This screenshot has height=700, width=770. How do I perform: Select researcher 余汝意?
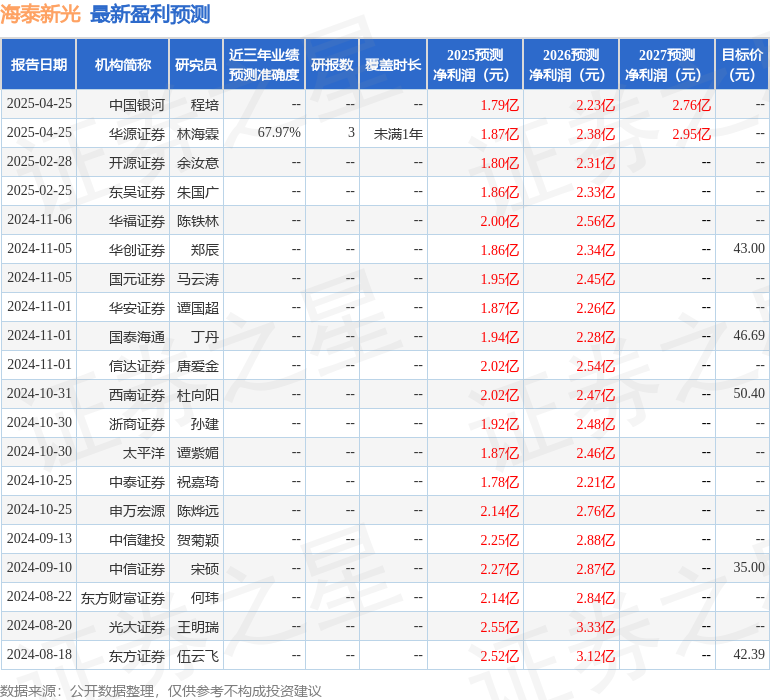[x=198, y=163]
